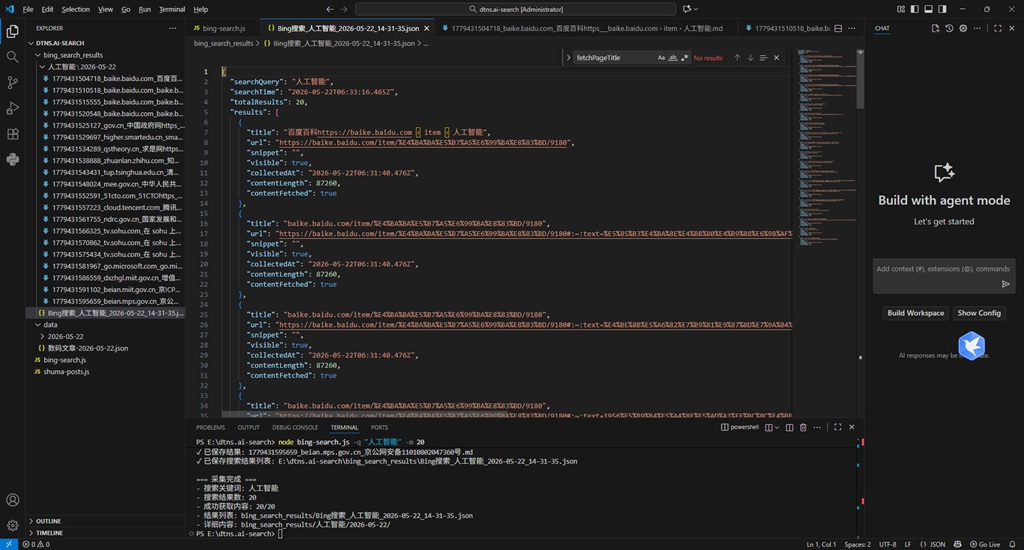Split the editor to the right

838,28
